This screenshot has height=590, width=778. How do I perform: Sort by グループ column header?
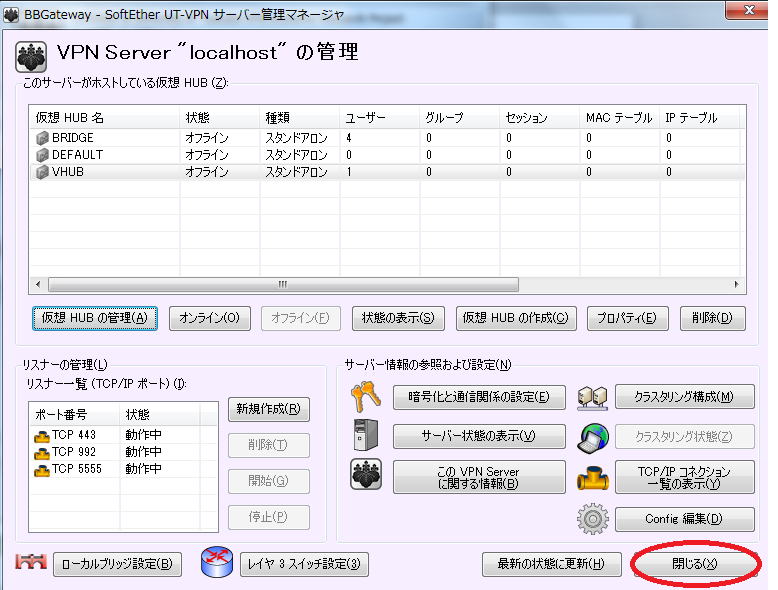pyautogui.click(x=459, y=118)
